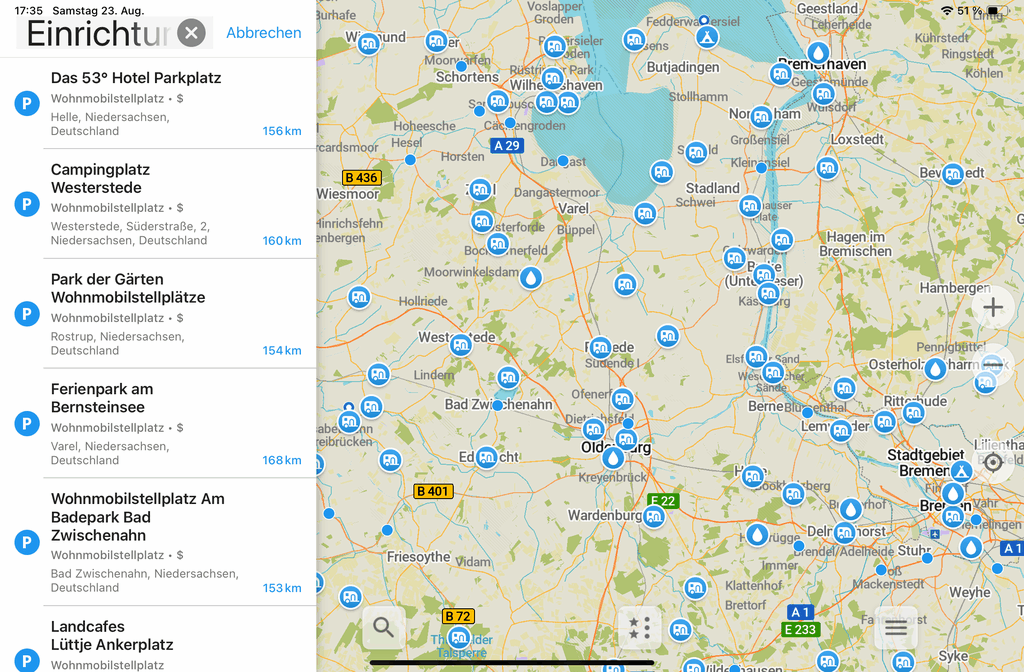Open the hamburger menu on the map
This screenshot has height=672, width=1024.
click(x=895, y=628)
